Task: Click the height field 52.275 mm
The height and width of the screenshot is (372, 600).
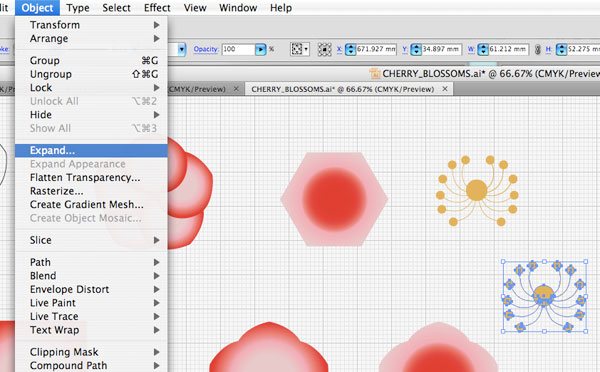Action: click(584, 49)
